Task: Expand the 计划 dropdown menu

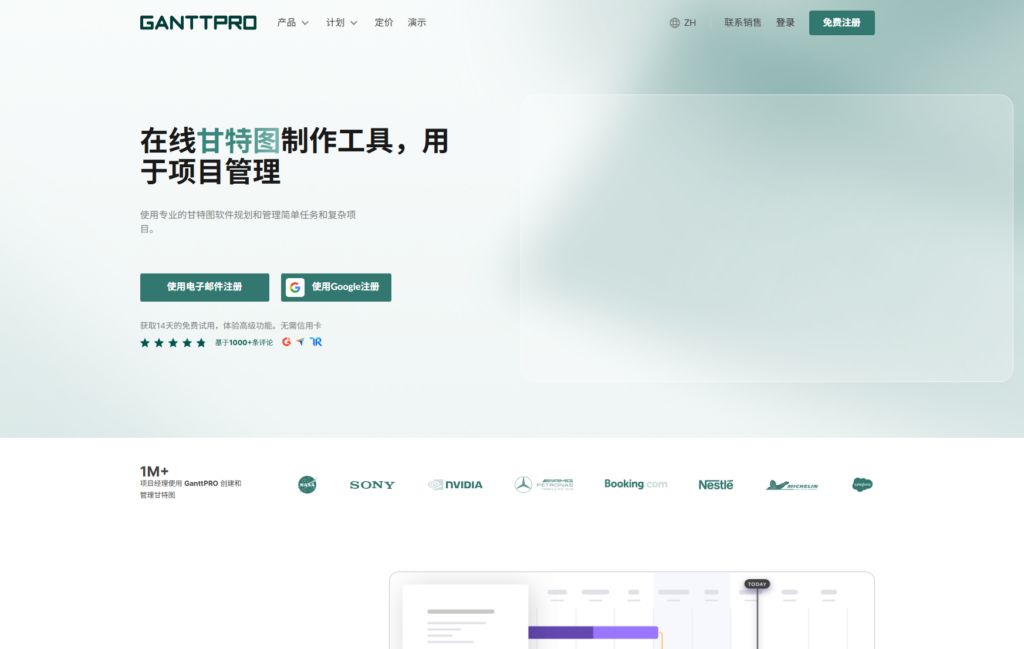Action: tap(342, 23)
